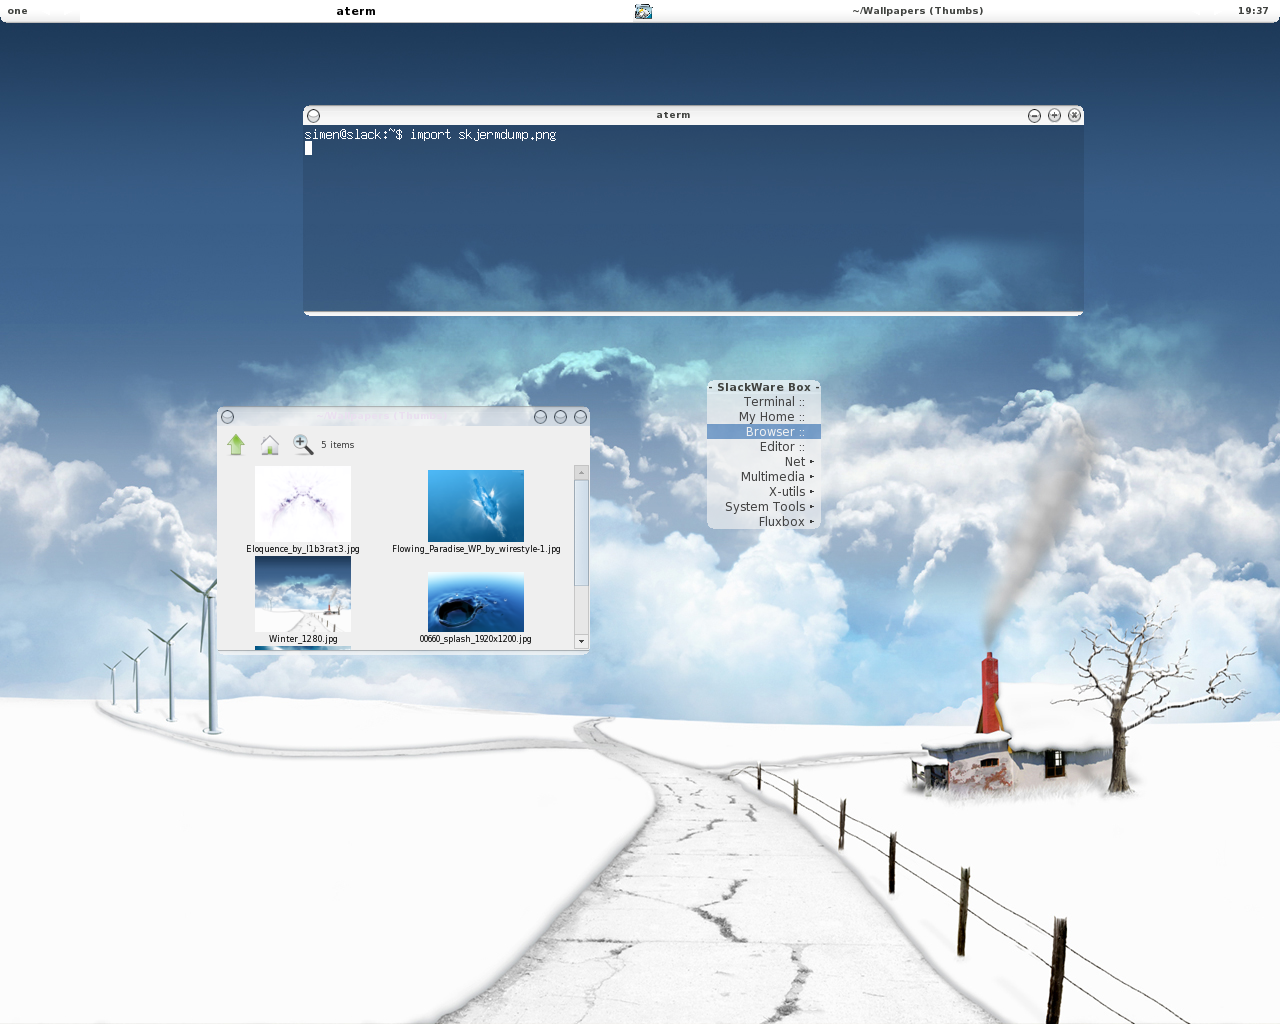Minimize the aterm terminal window
The image size is (1280, 1024).
1034,115
